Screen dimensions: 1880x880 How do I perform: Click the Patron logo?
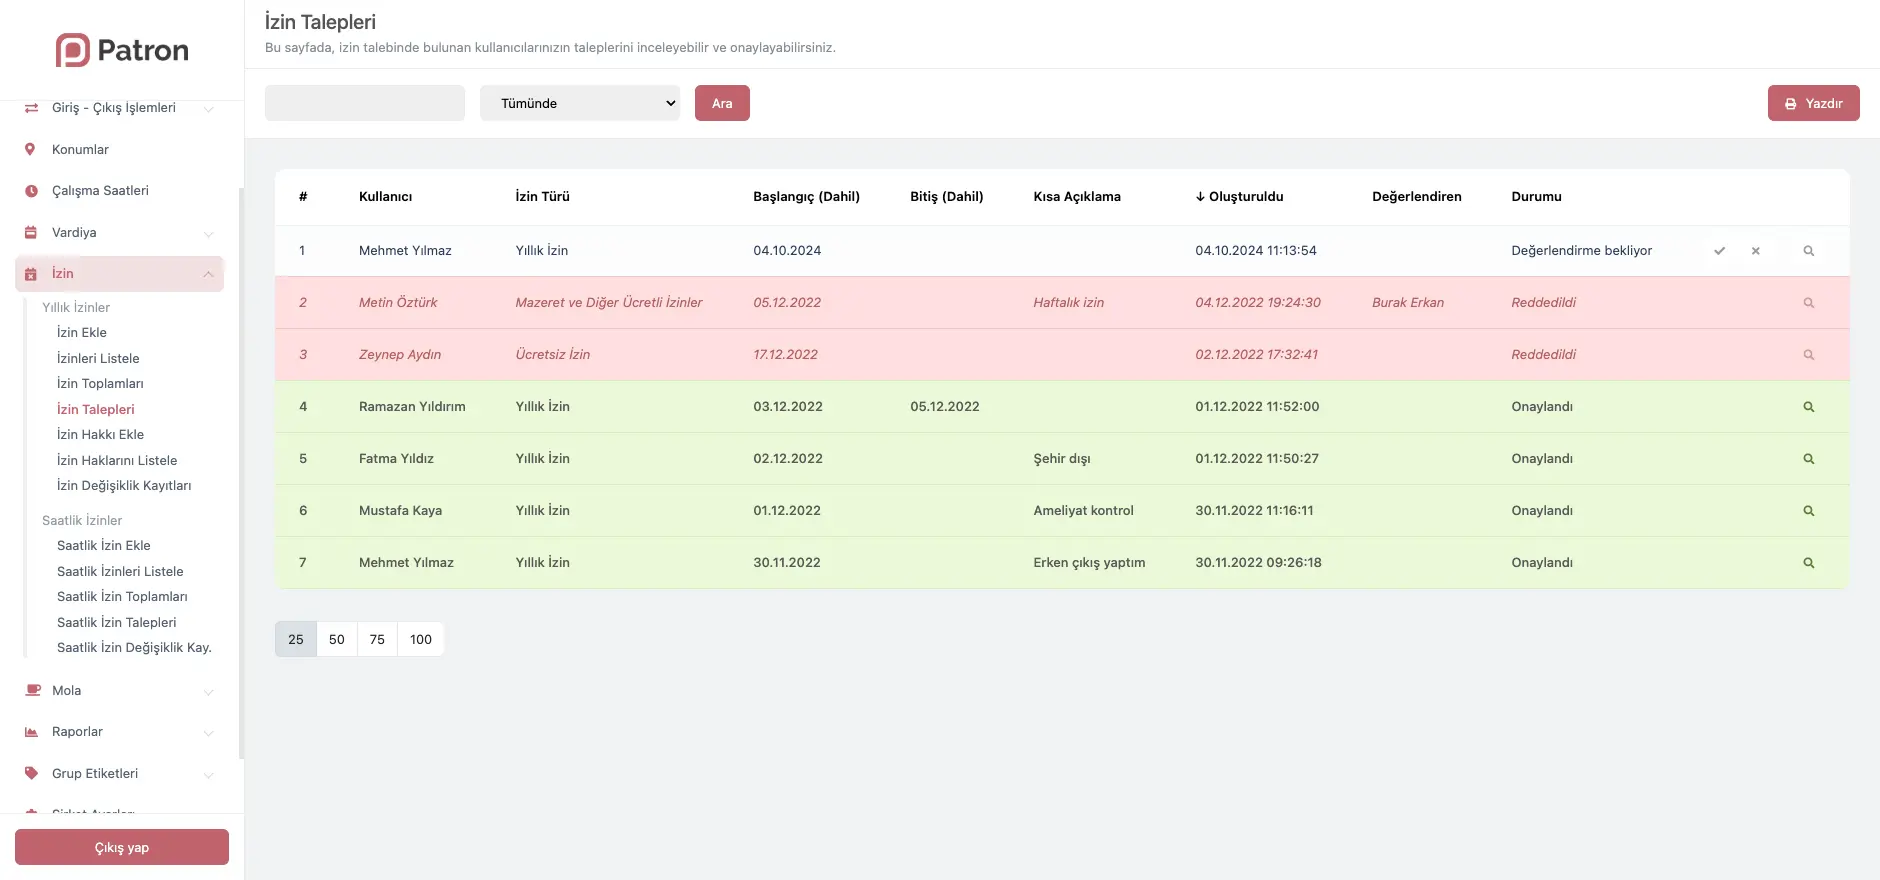[122, 50]
